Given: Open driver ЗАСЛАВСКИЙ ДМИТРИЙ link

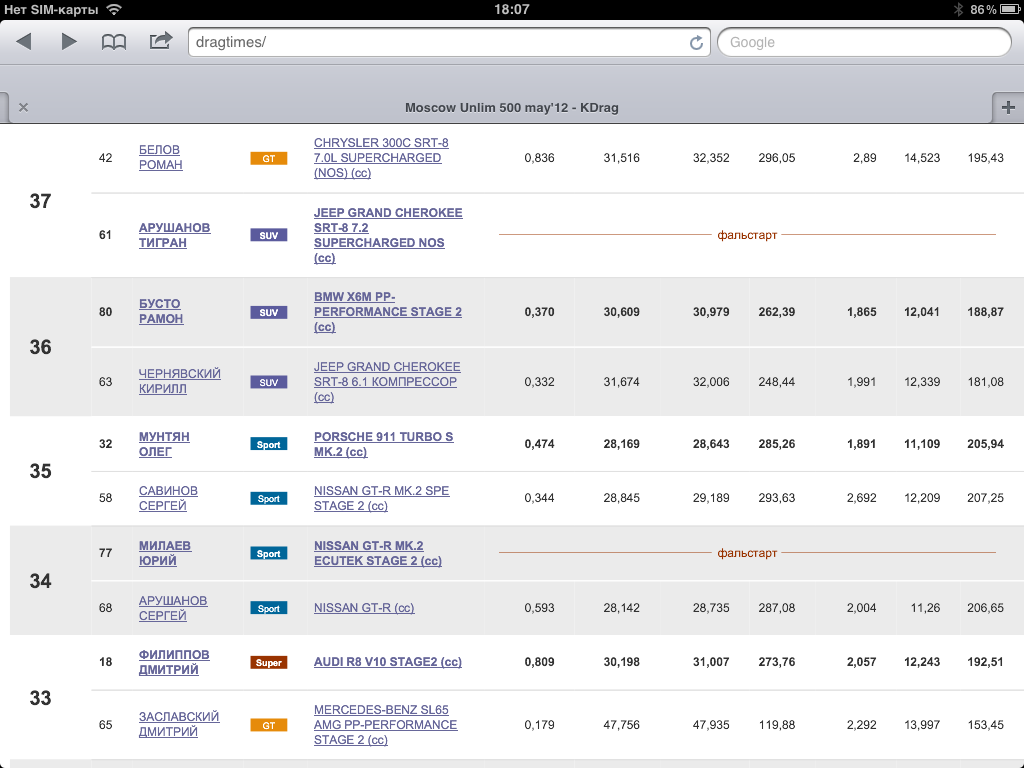Looking at the screenshot, I should point(179,724).
